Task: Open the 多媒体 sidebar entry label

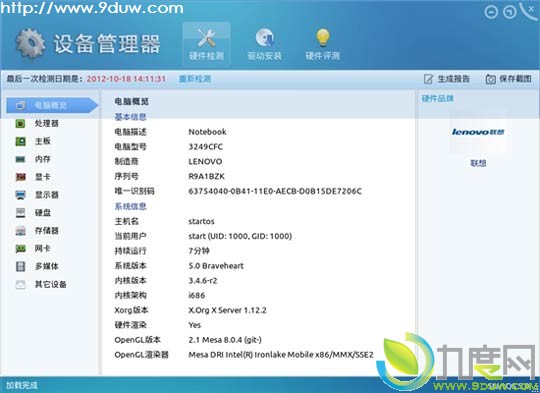Action: [46, 266]
